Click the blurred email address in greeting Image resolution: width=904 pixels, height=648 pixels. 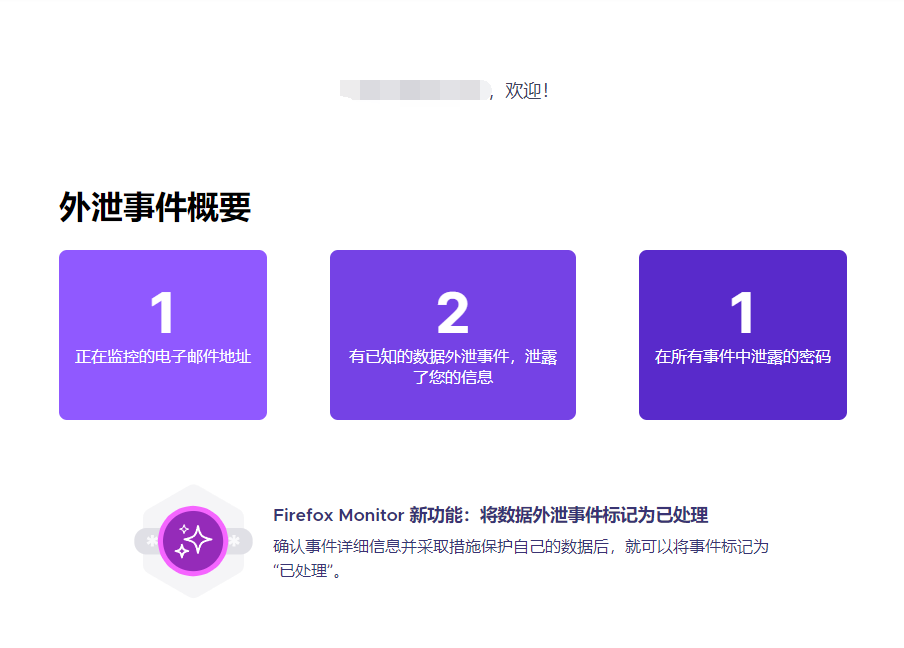coord(415,90)
